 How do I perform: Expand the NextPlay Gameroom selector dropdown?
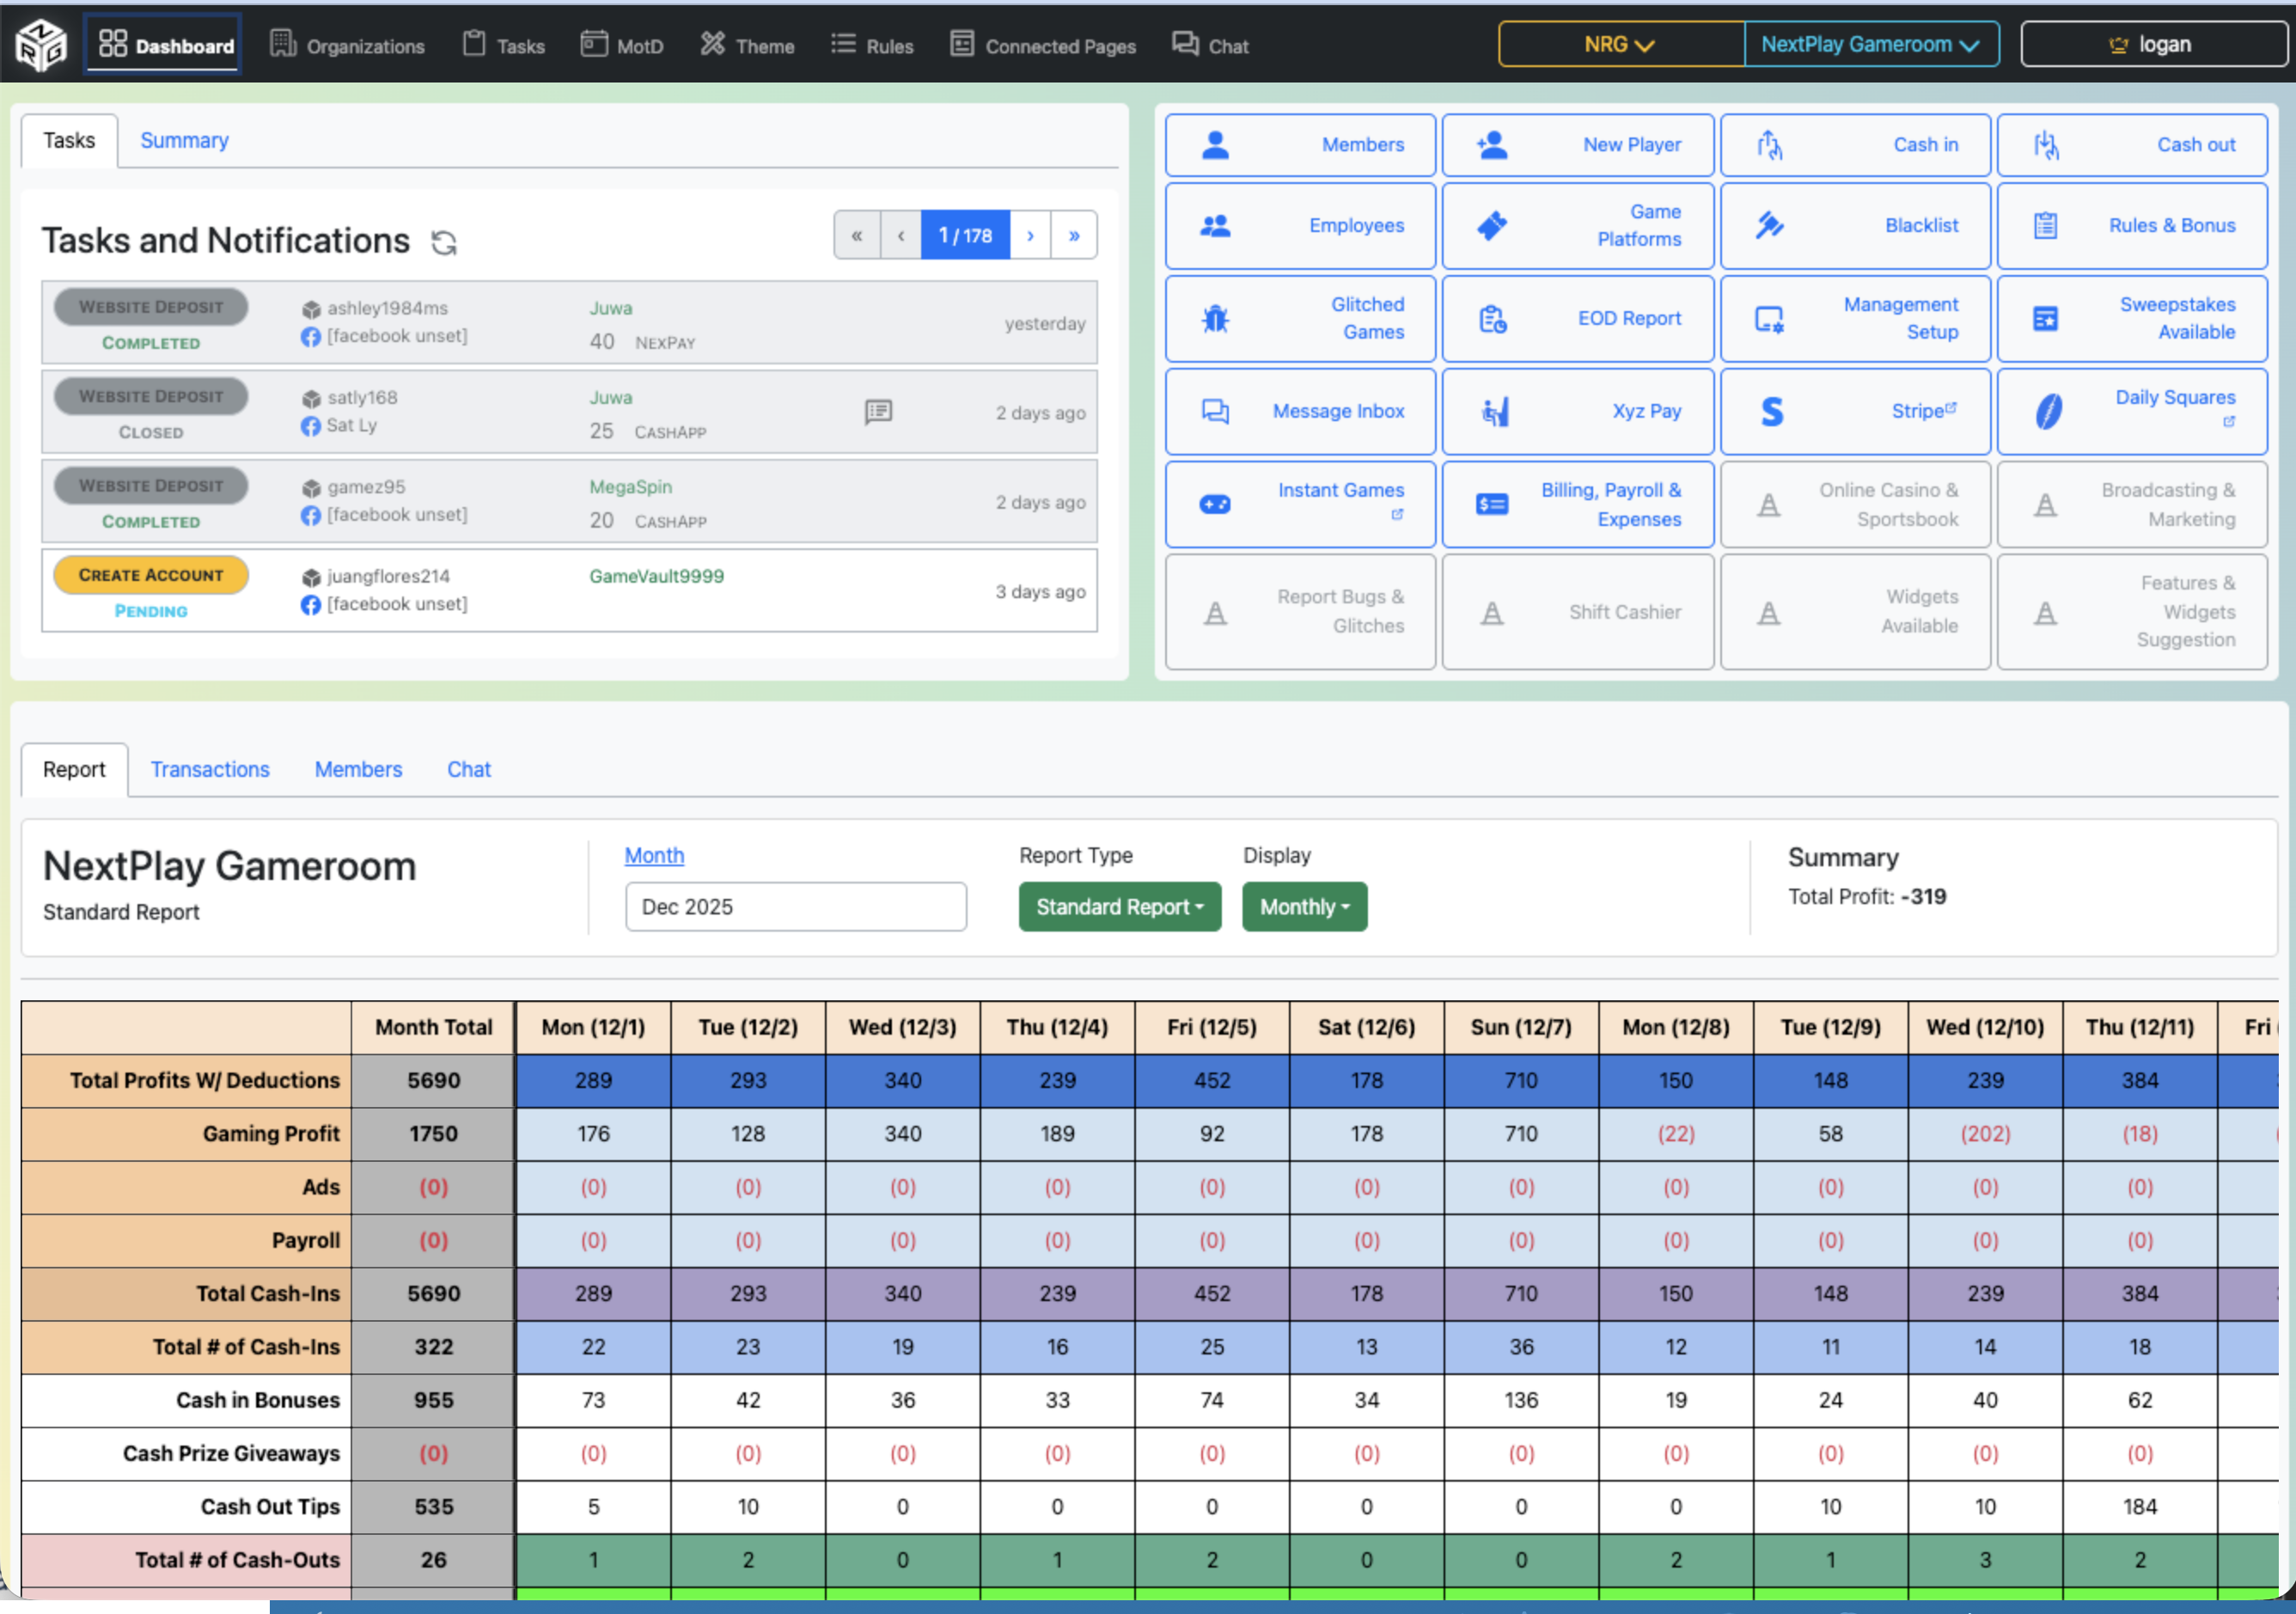pyautogui.click(x=1870, y=44)
